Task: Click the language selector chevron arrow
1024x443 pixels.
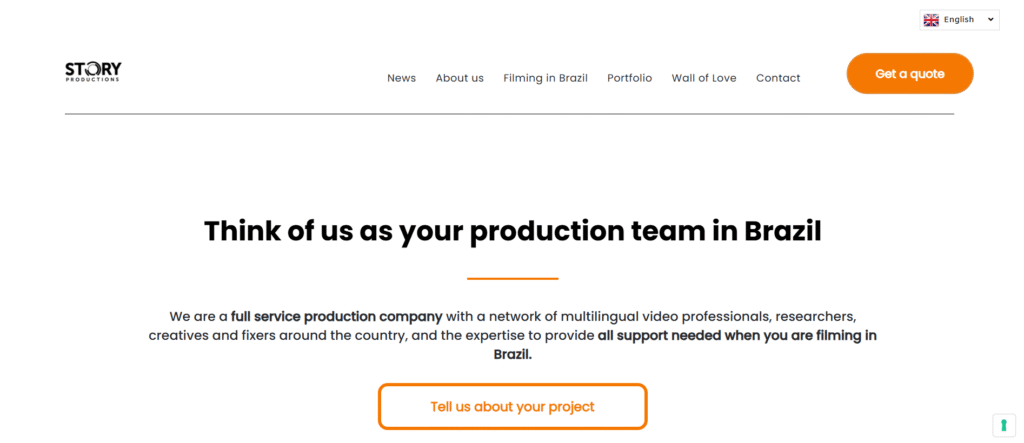Action: tap(990, 20)
